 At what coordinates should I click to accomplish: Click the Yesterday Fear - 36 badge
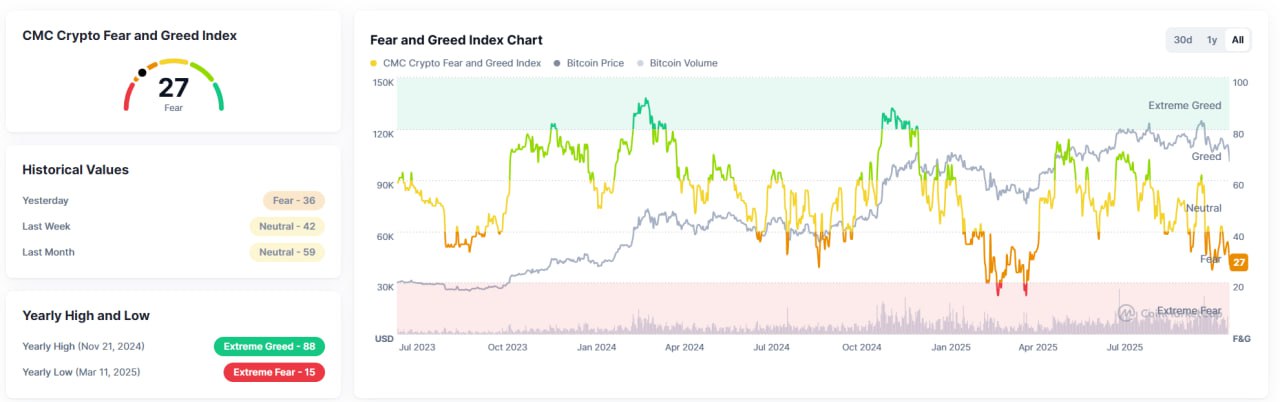293,200
